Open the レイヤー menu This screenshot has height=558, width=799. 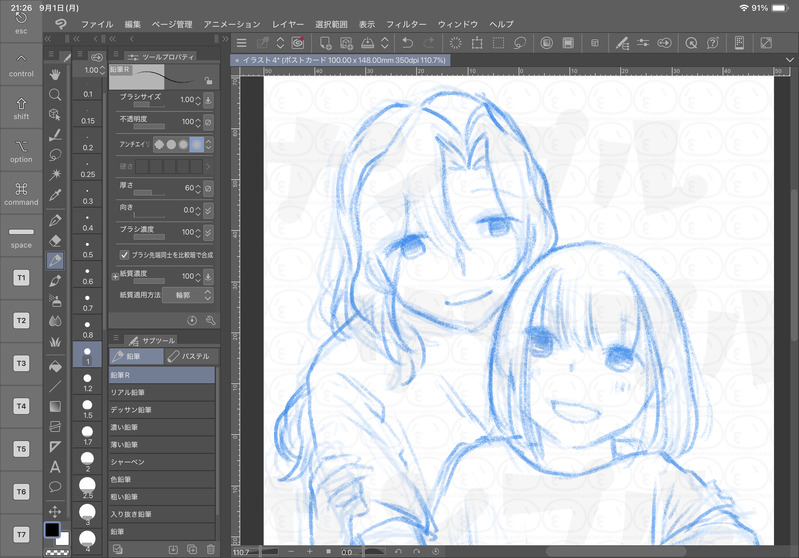tap(288, 24)
